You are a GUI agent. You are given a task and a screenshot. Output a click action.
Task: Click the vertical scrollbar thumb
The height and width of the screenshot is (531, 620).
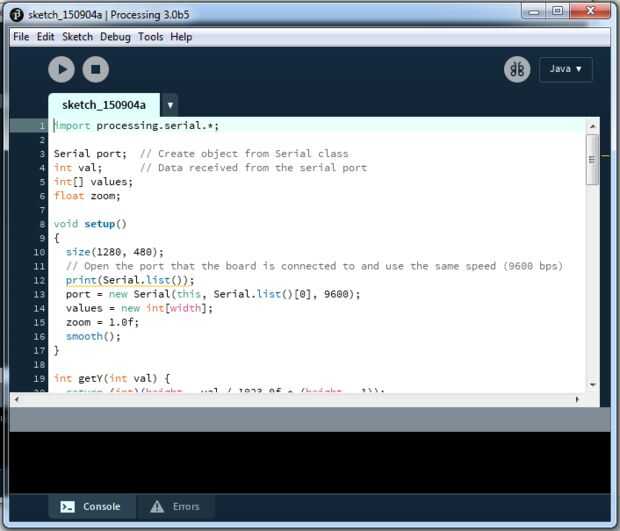tap(592, 160)
